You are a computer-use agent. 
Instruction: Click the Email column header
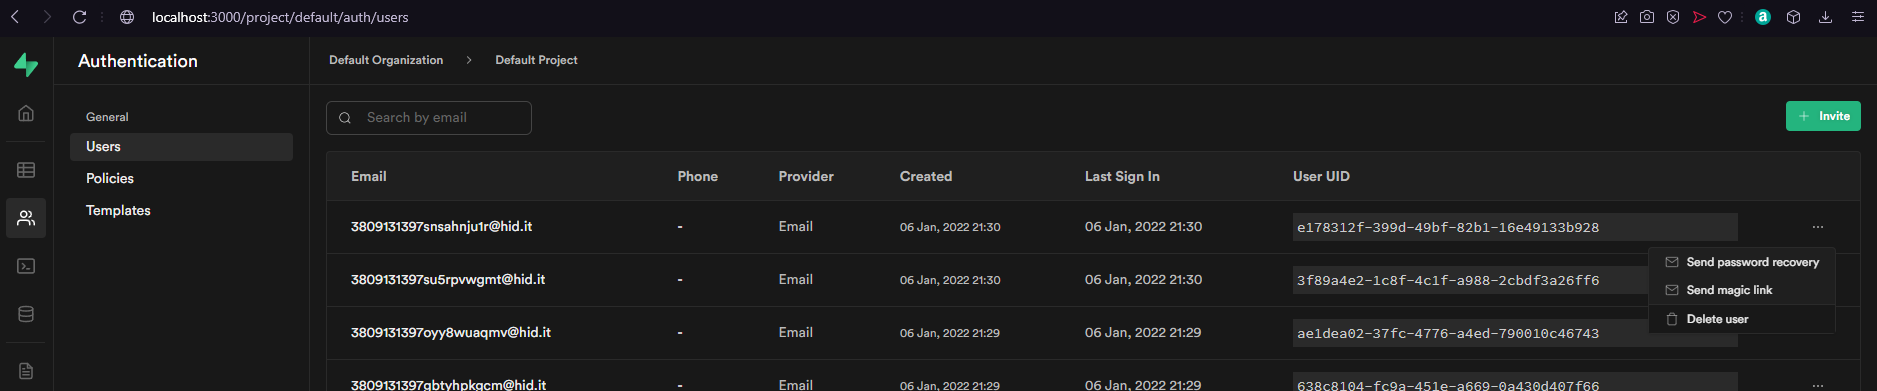369,176
